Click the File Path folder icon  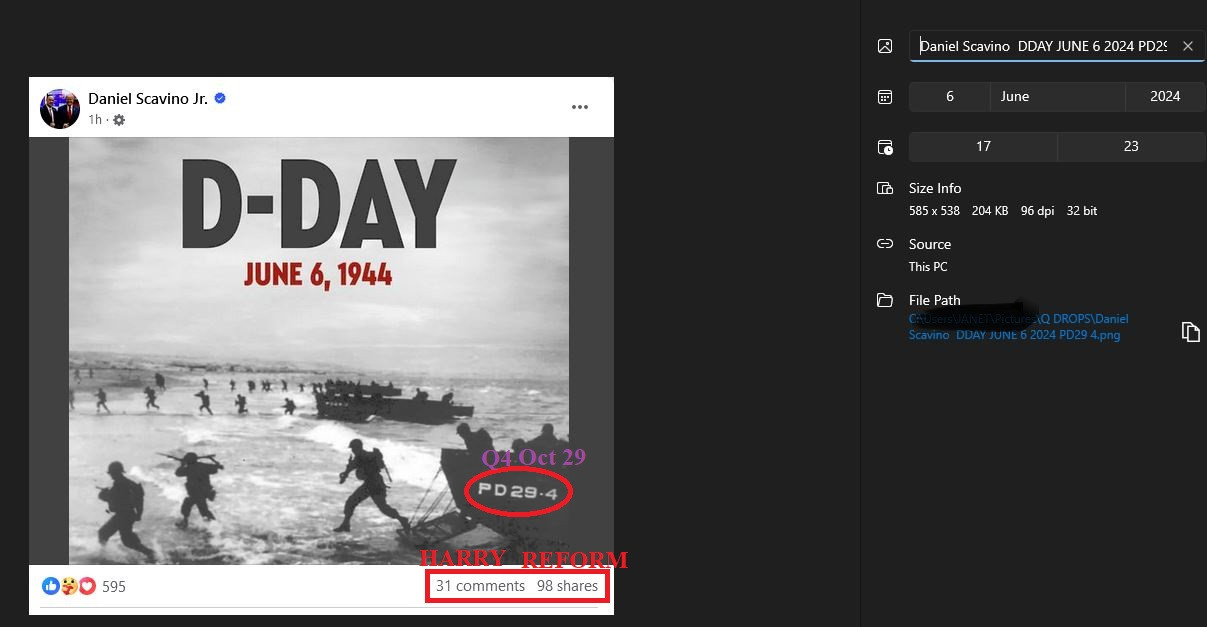point(885,300)
